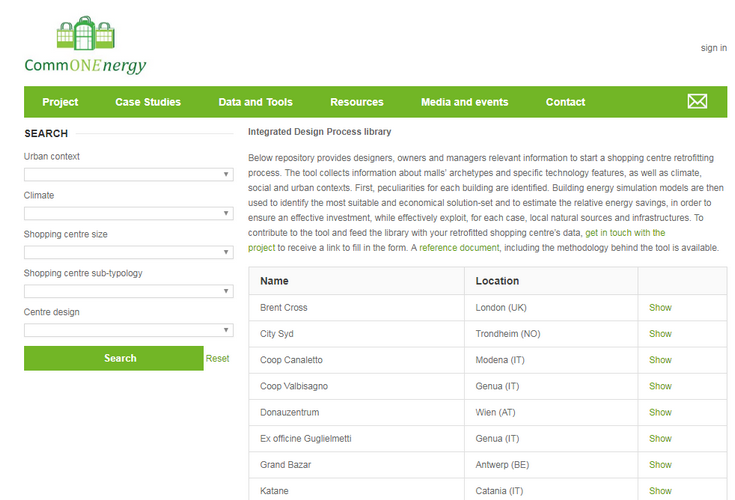Viewport: 735px width, 500px height.
Task: Open the Case Studies menu
Action: 148,102
